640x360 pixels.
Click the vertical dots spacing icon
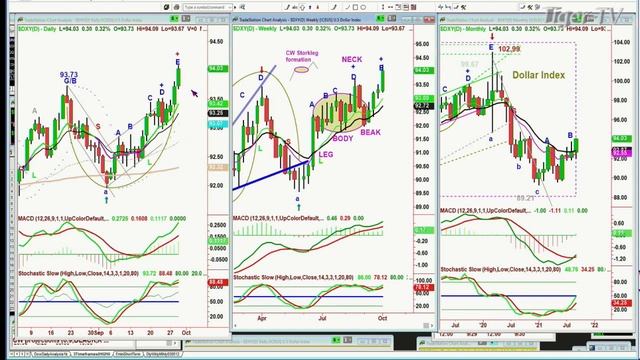tap(383, 7)
